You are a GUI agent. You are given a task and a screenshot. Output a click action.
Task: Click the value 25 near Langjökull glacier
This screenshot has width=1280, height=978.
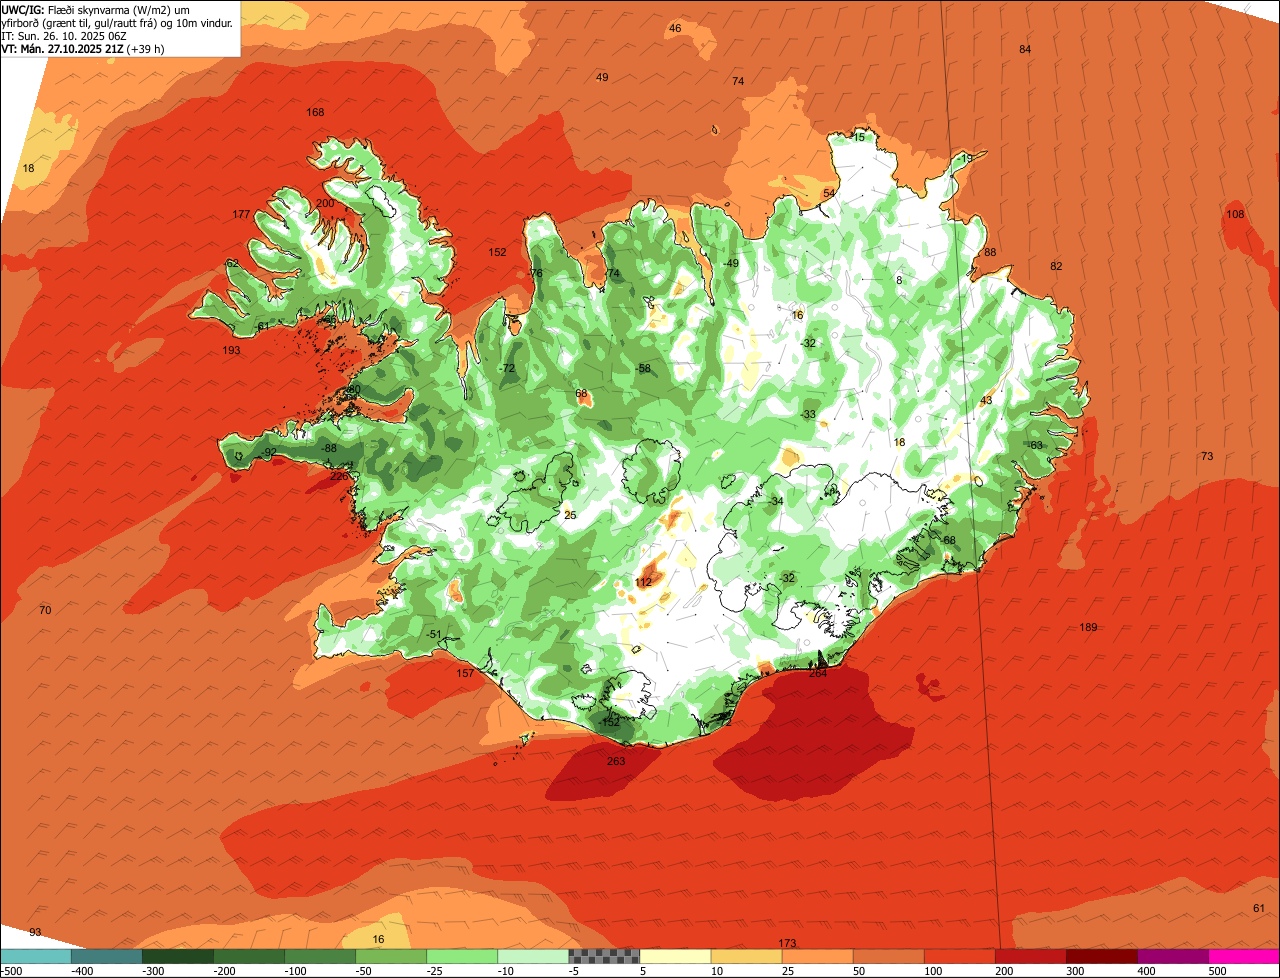[570, 515]
